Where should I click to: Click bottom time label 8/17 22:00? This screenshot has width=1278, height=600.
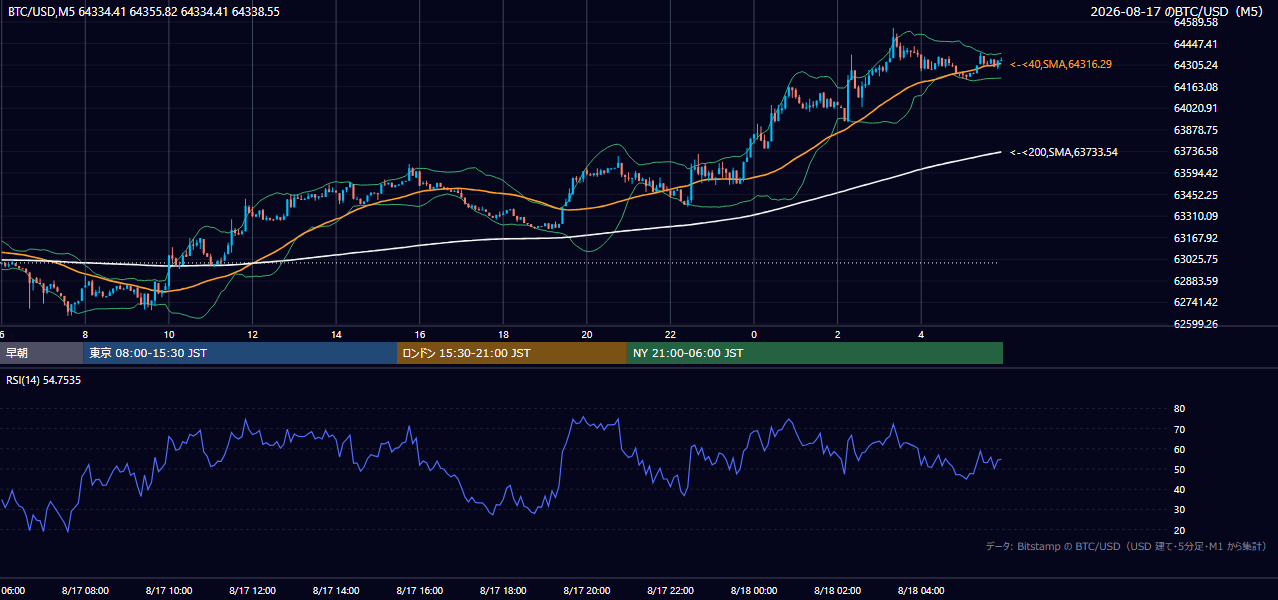click(671, 590)
